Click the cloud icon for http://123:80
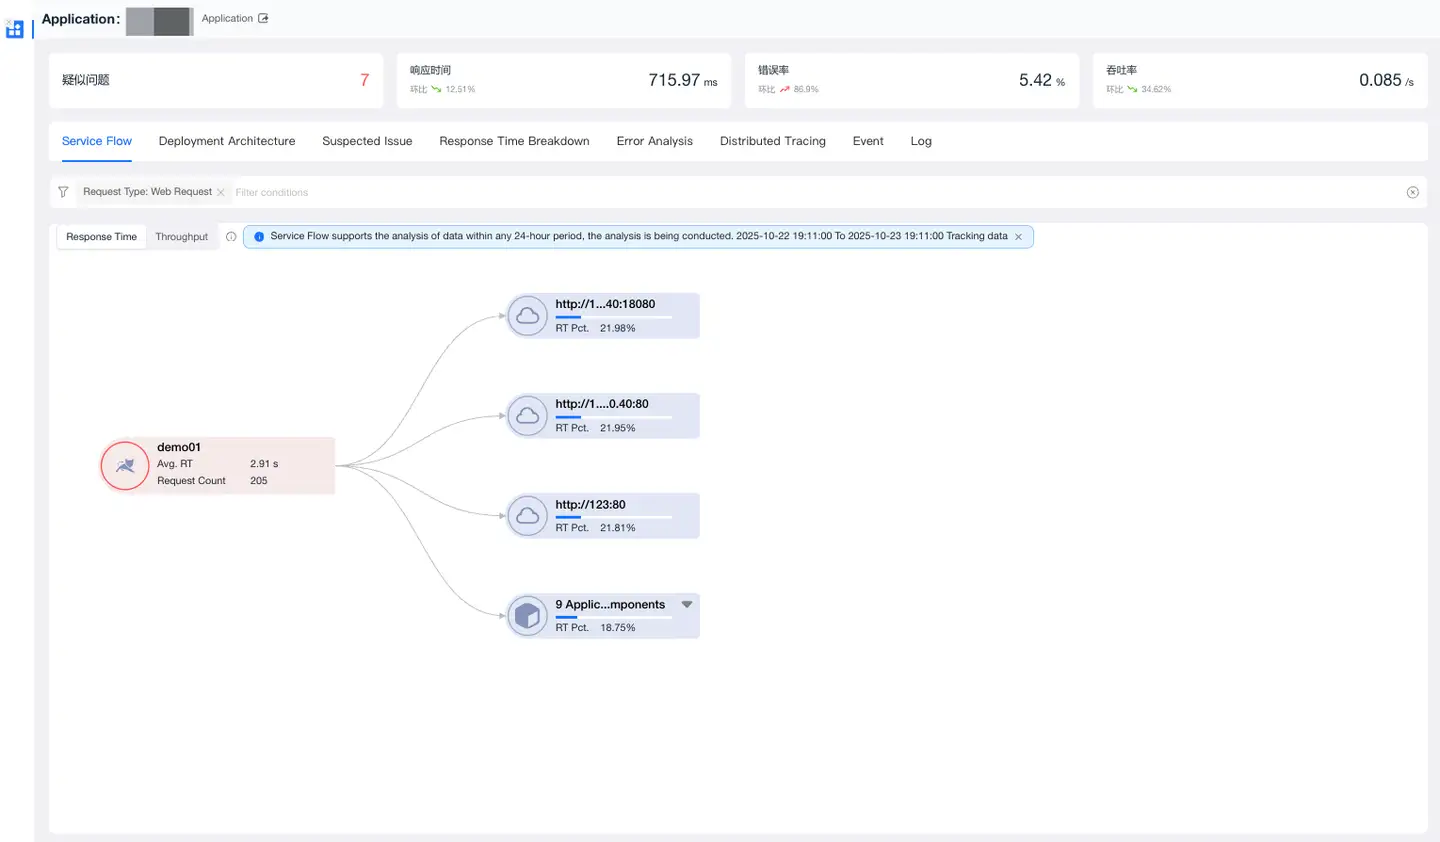1440x842 pixels. 527,516
